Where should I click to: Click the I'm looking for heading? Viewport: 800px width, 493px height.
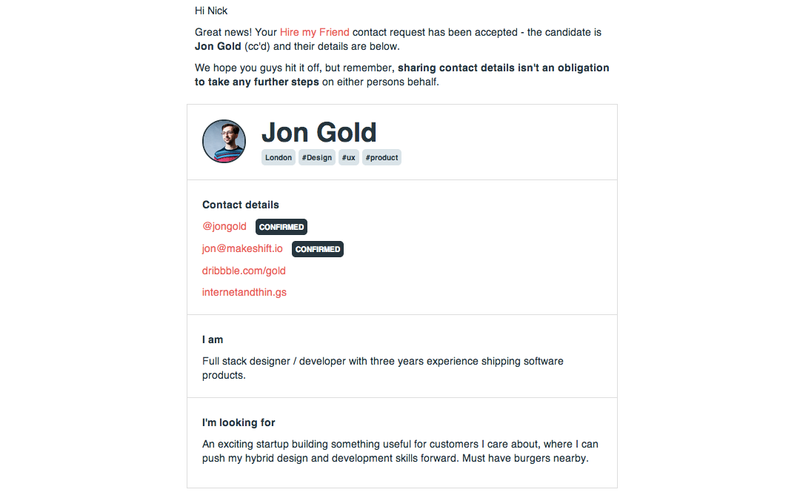238,423
